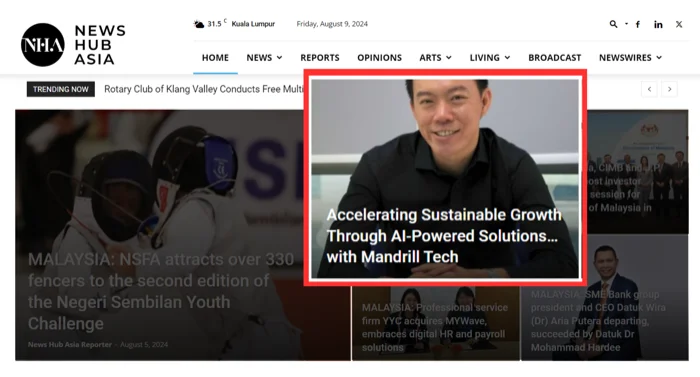Open the CIMB investor session article thumbnail
This screenshot has width=700, height=377.
click(638, 172)
